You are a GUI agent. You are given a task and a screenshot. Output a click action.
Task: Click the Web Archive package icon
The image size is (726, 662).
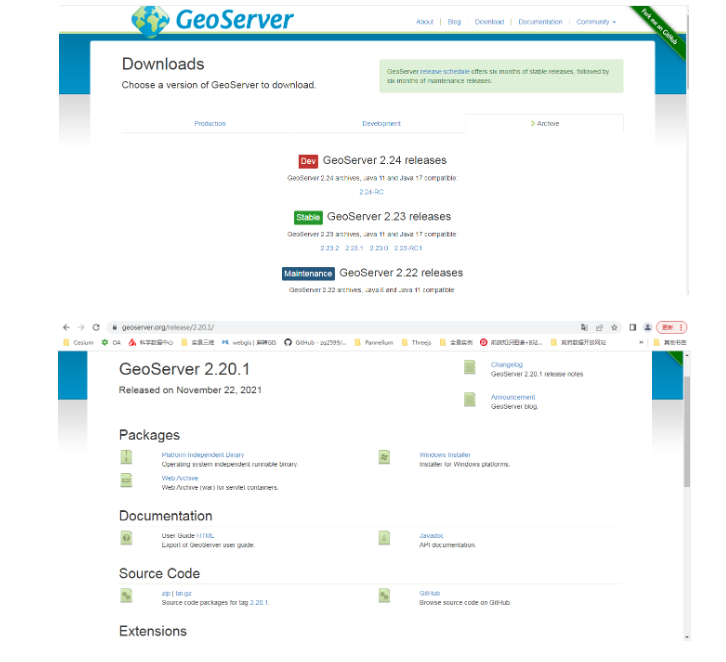126,480
